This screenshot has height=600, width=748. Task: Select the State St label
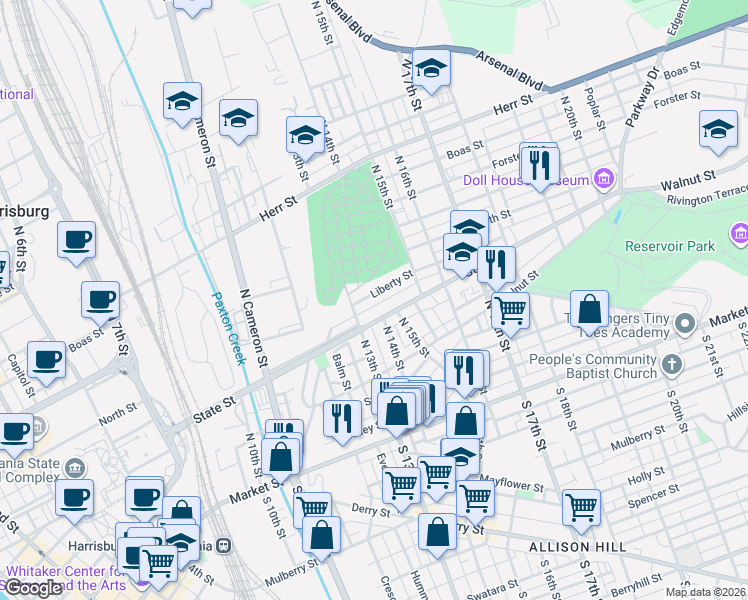(215, 410)
